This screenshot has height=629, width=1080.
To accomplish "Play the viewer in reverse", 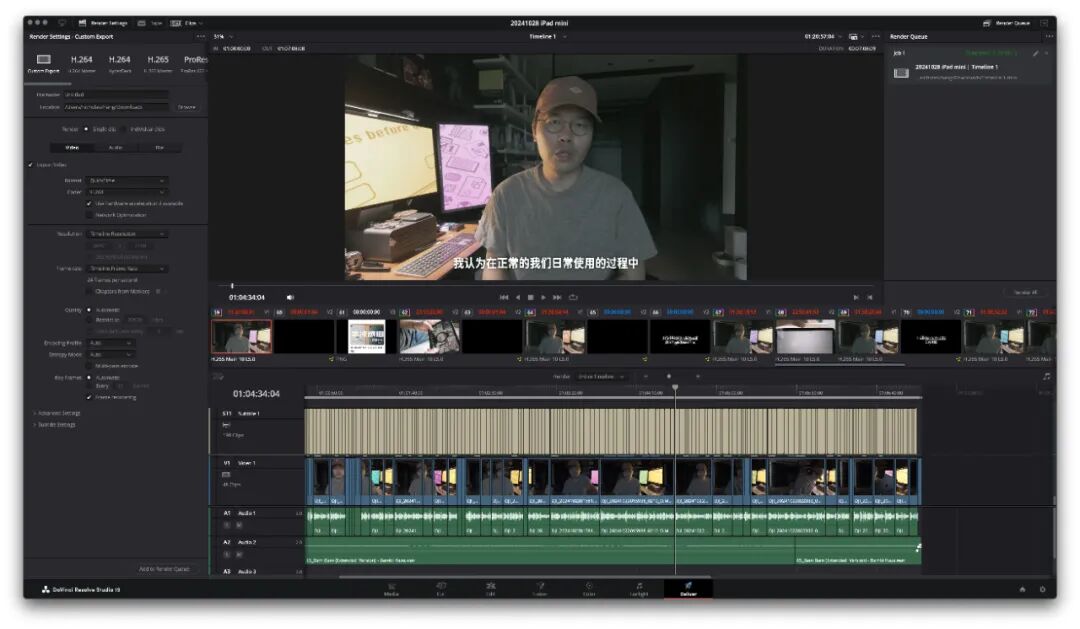I will (x=518, y=298).
